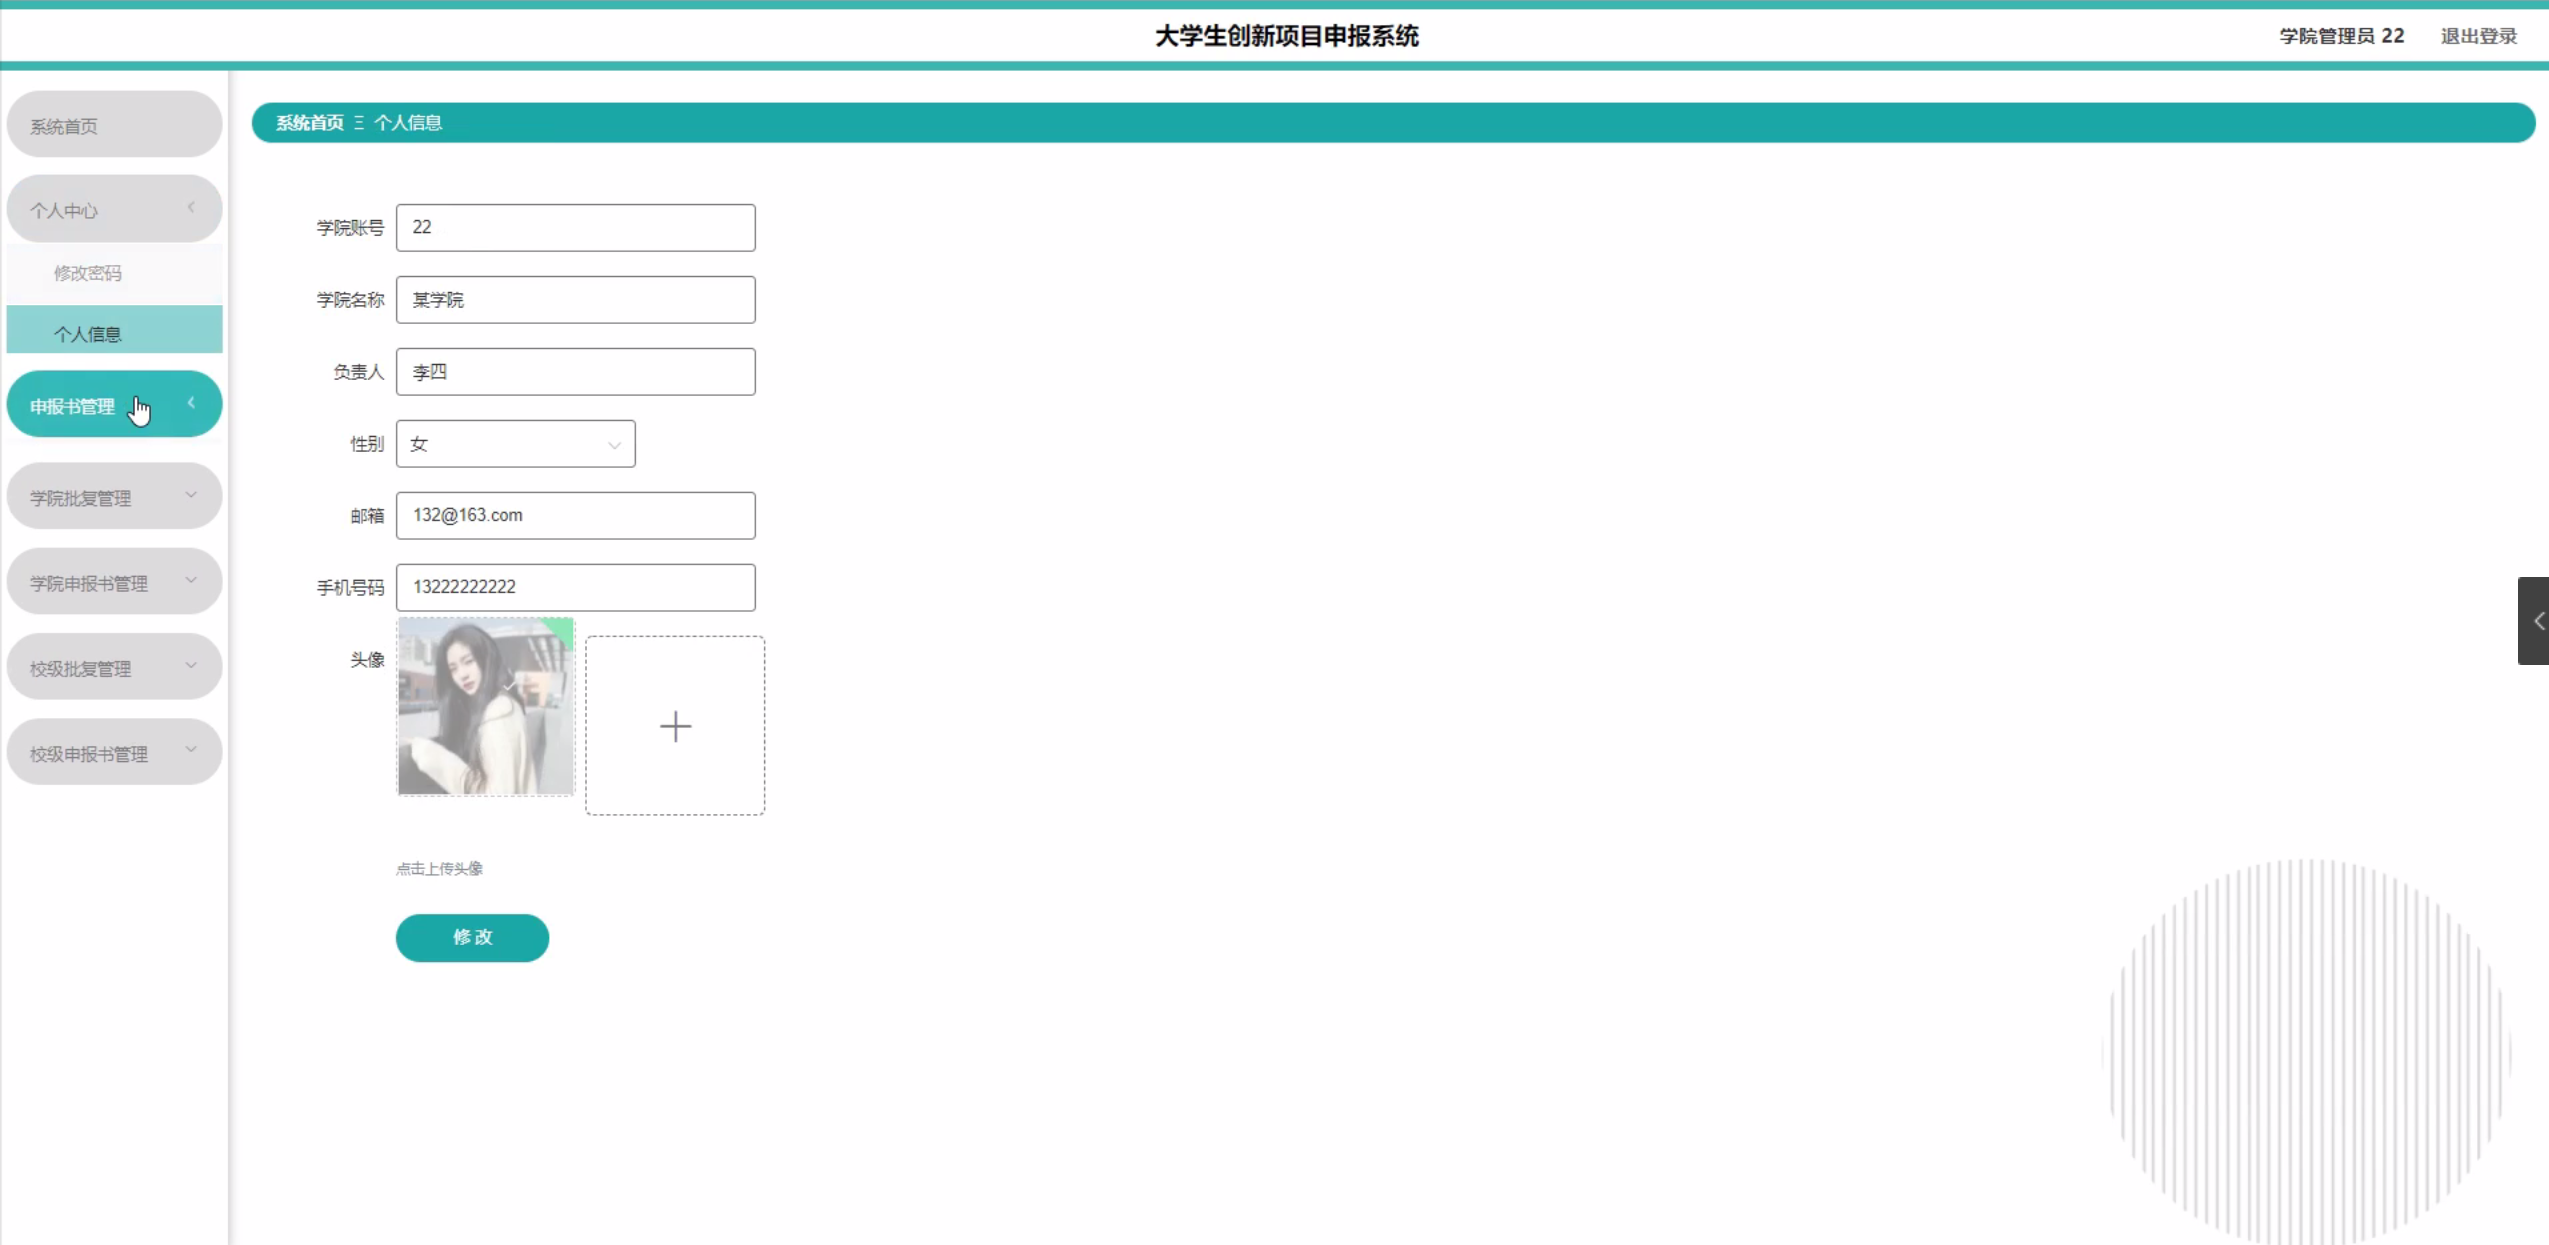Click the breadcrumb separator icon
2549x1245 pixels.
[x=359, y=123]
